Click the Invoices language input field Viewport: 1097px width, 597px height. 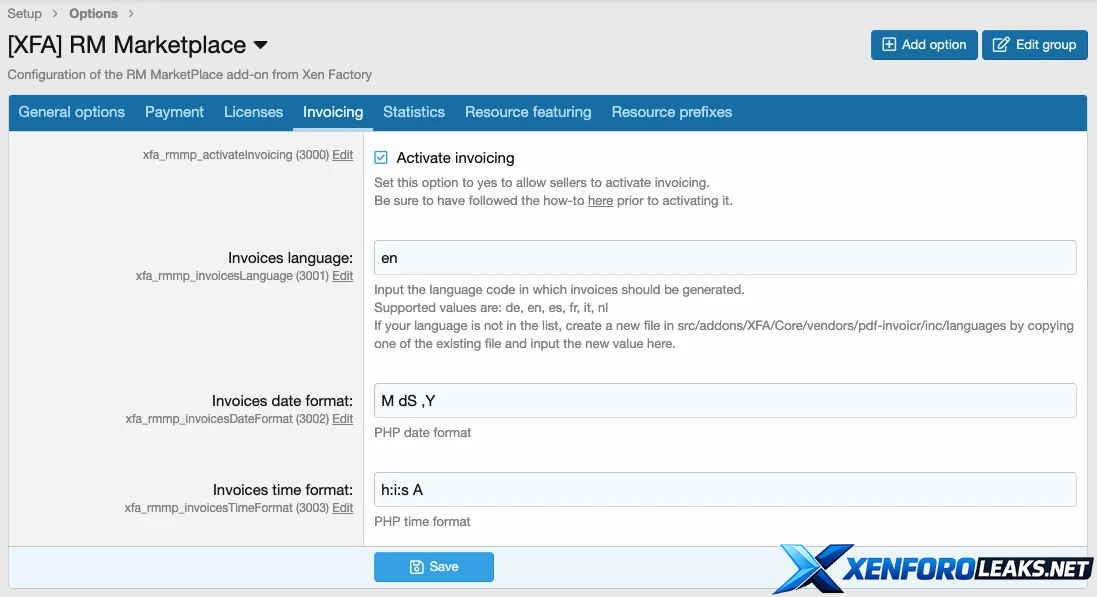[725, 258]
